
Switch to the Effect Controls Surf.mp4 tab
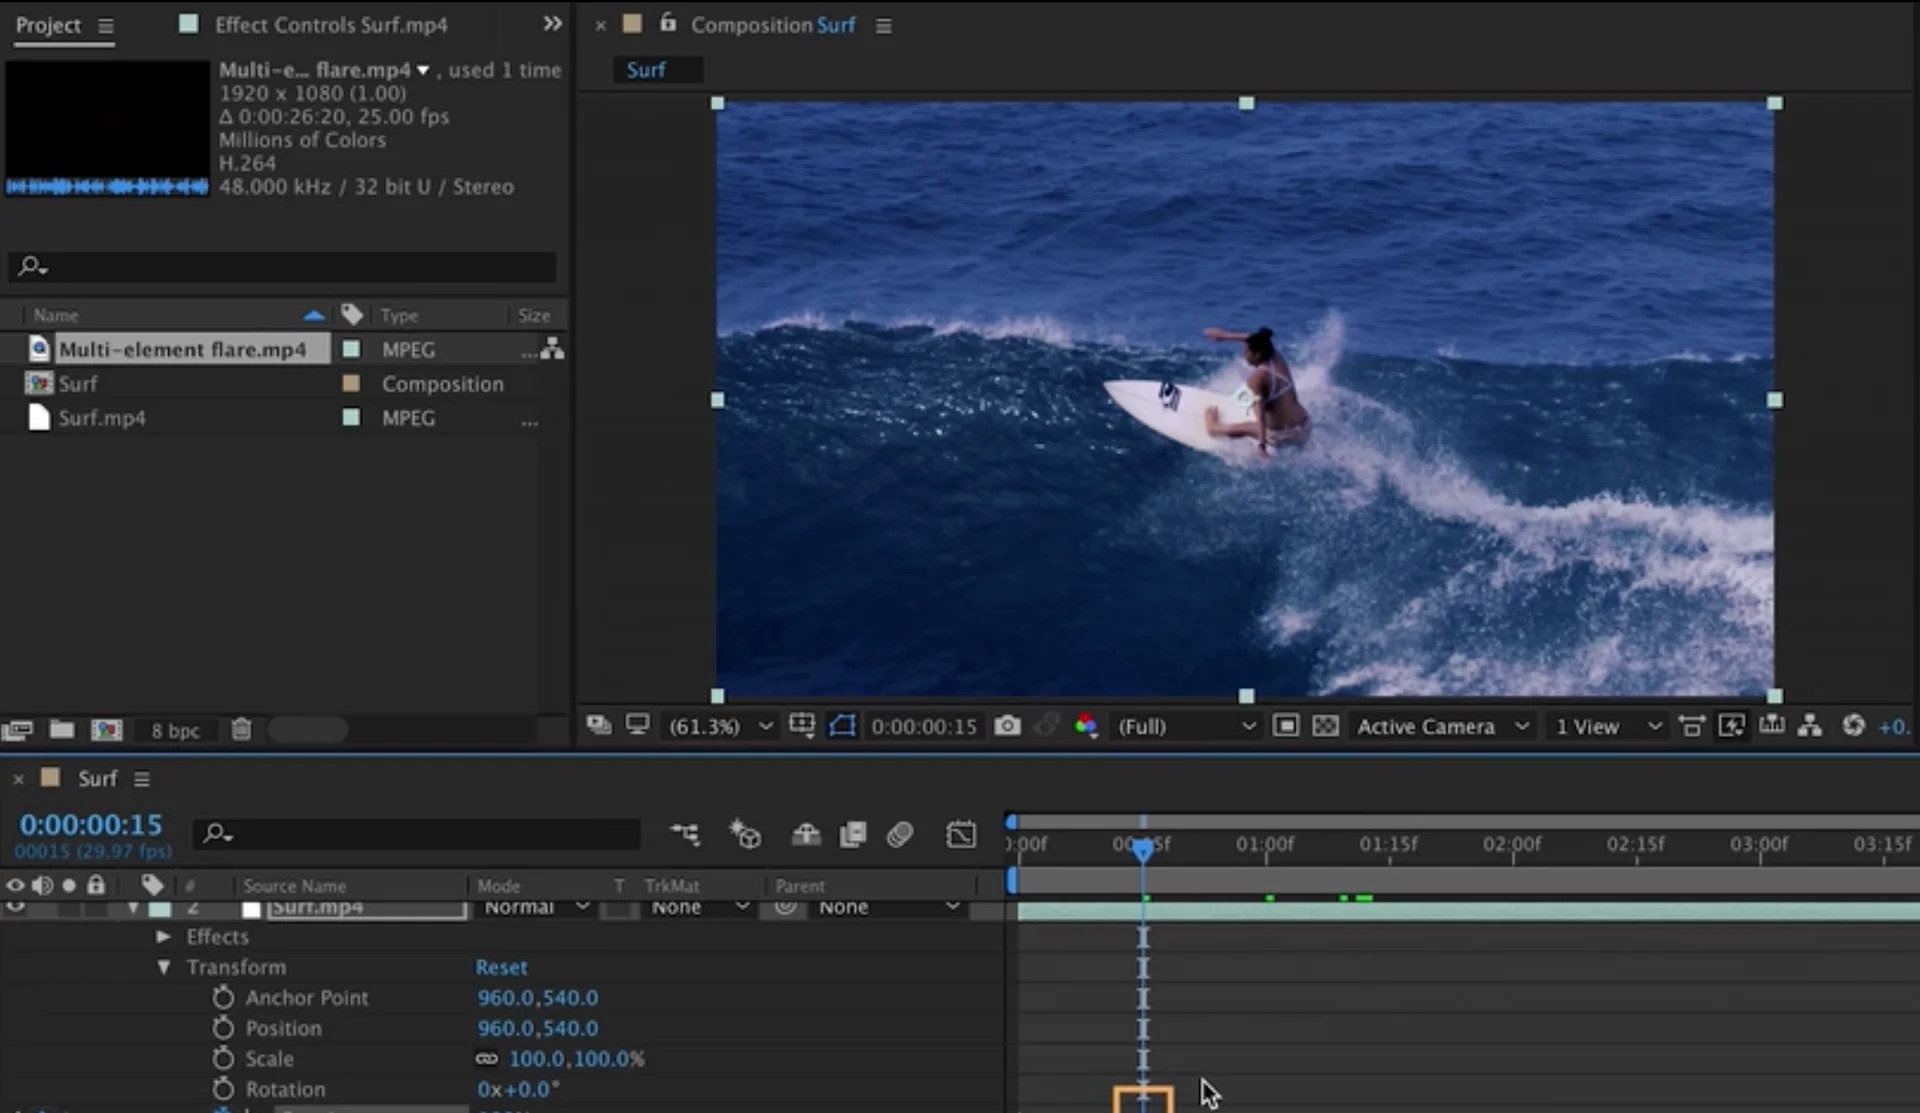tap(330, 25)
